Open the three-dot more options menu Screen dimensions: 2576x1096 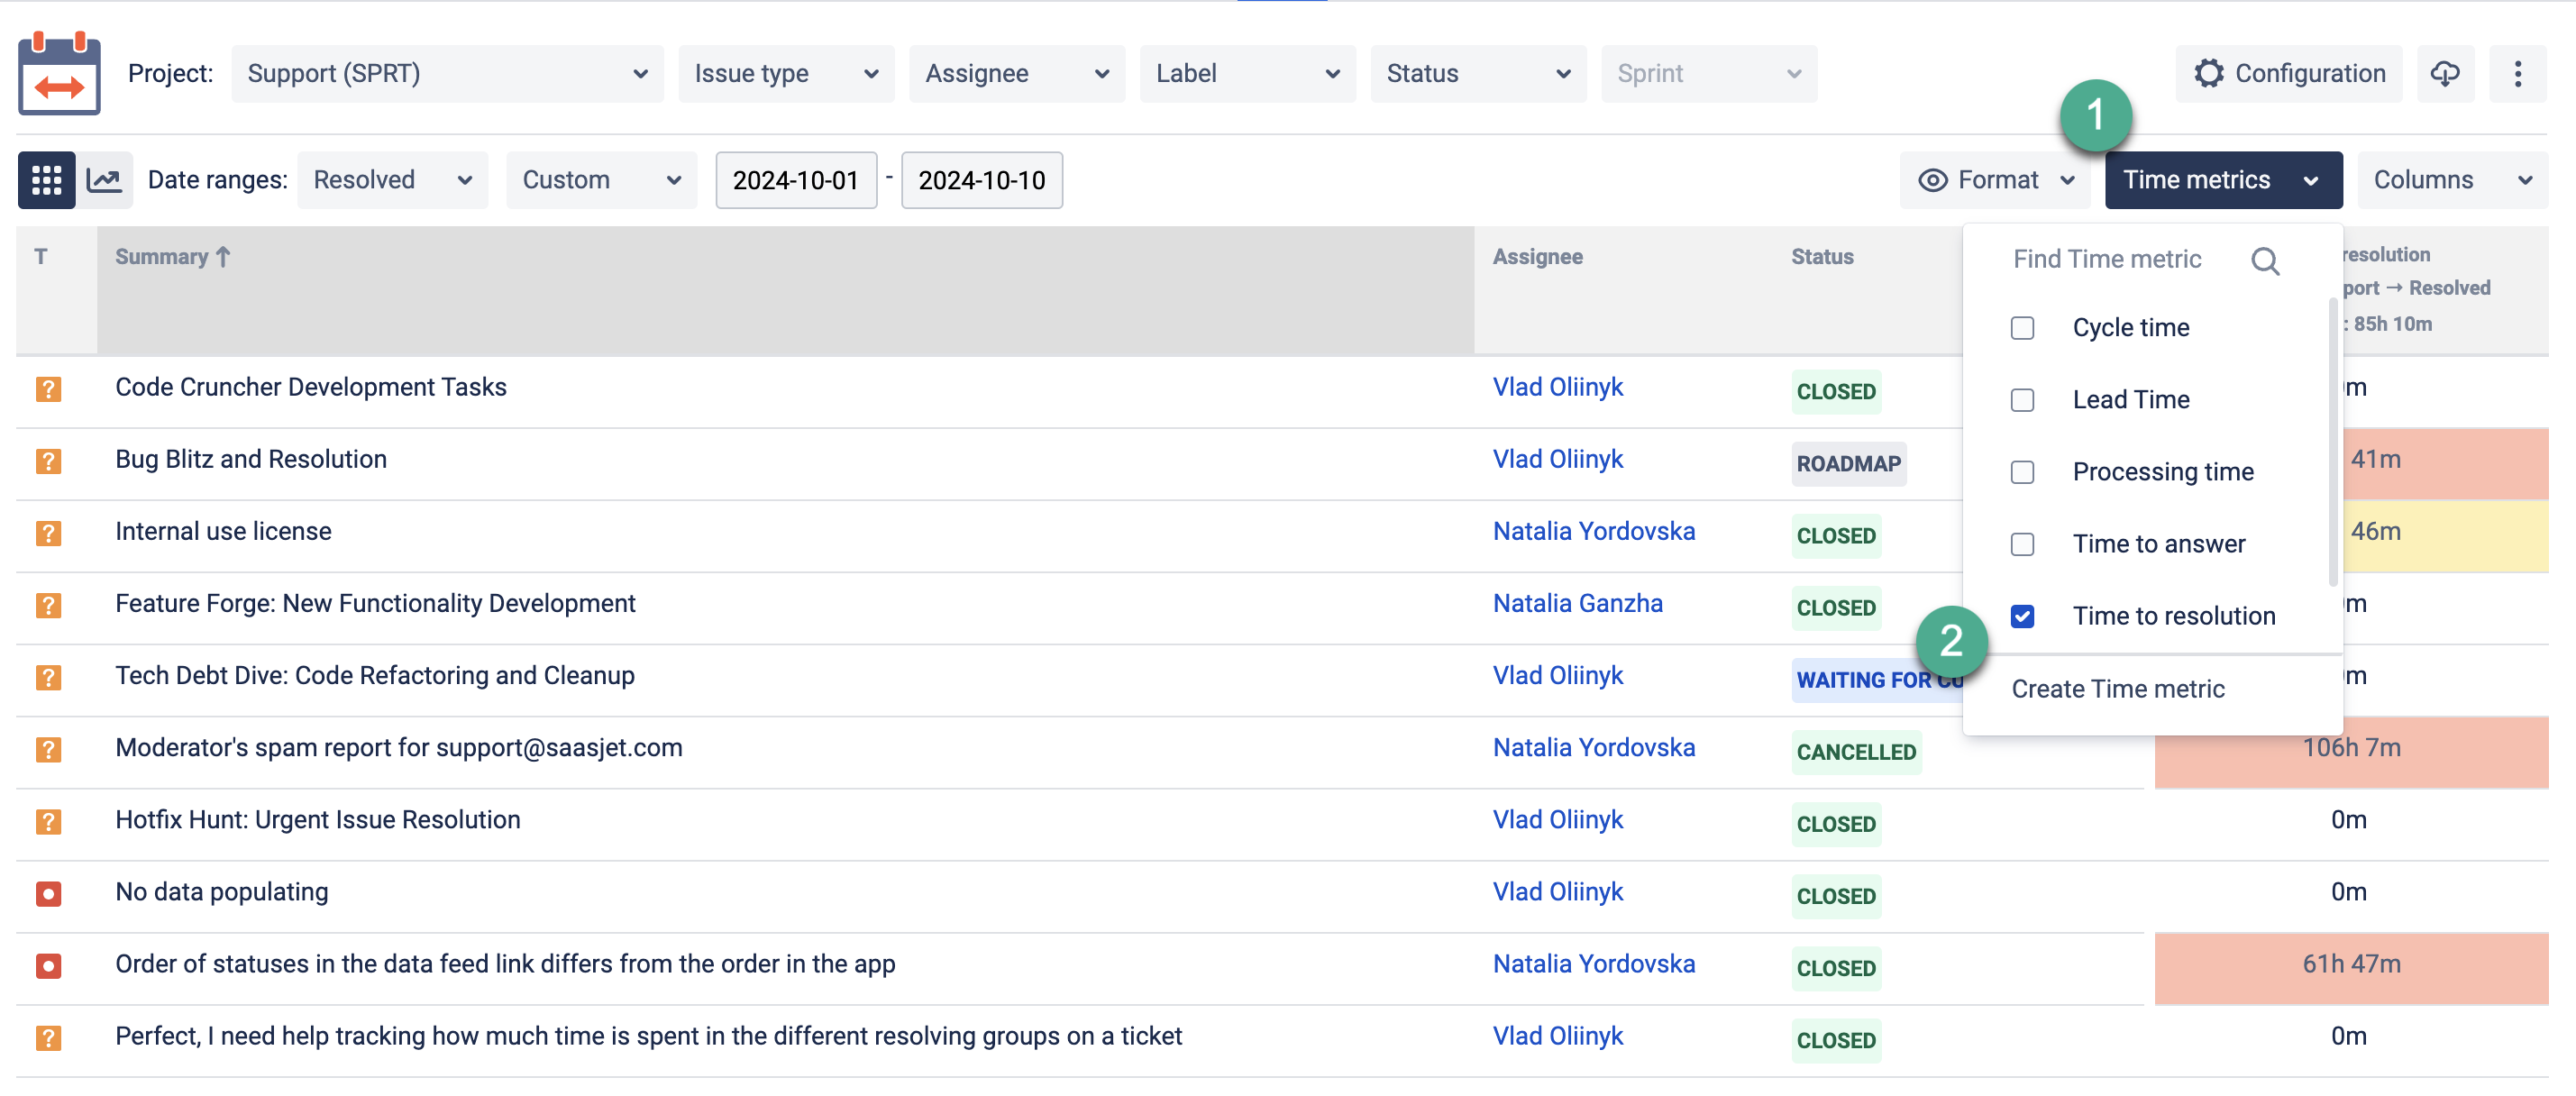pyautogui.click(x=2517, y=73)
